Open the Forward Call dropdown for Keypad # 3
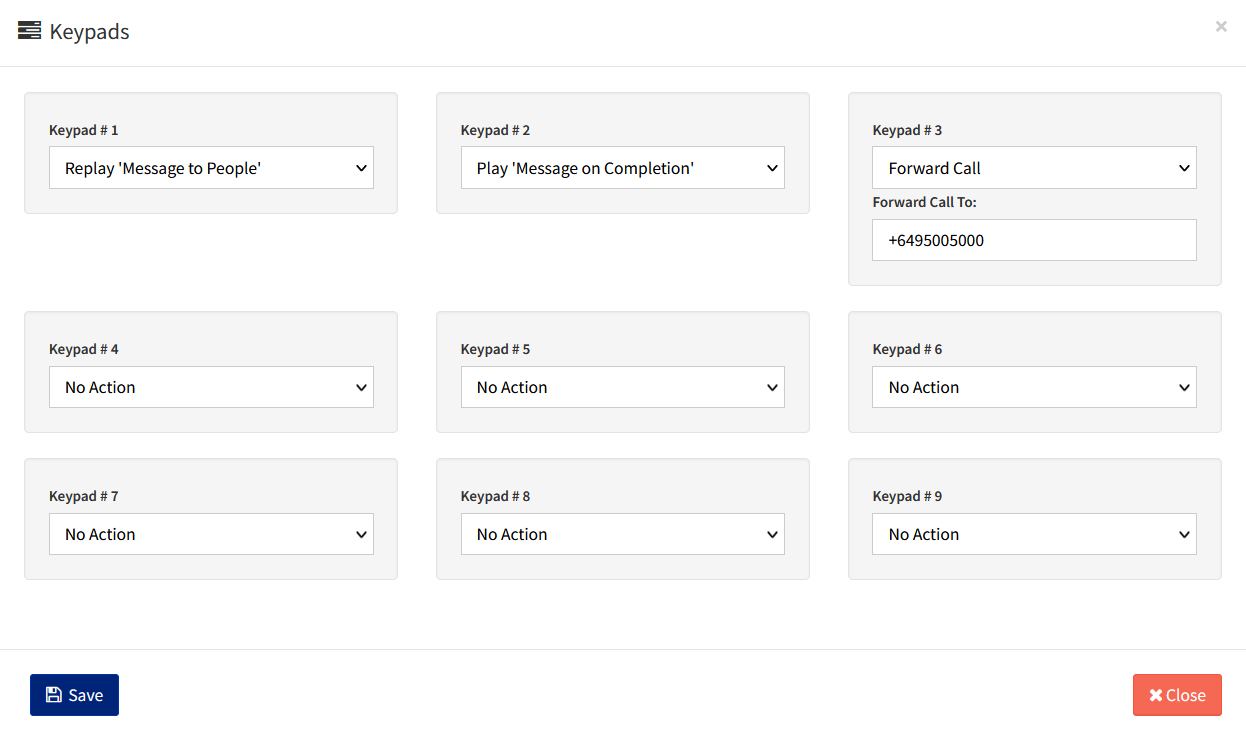 click(x=1034, y=167)
